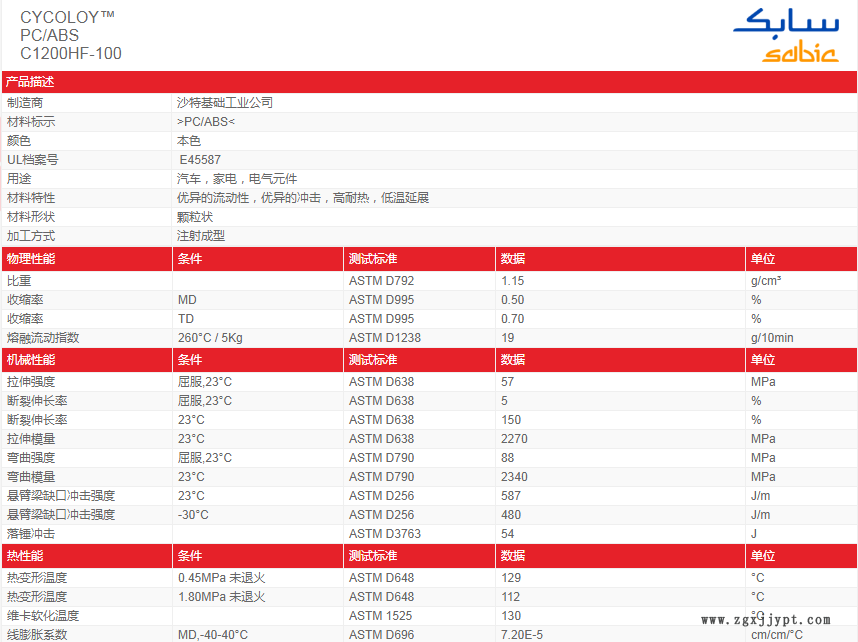The image size is (858, 642).
Task: Click 条件 header in 机械性能 section
Action: [190, 360]
